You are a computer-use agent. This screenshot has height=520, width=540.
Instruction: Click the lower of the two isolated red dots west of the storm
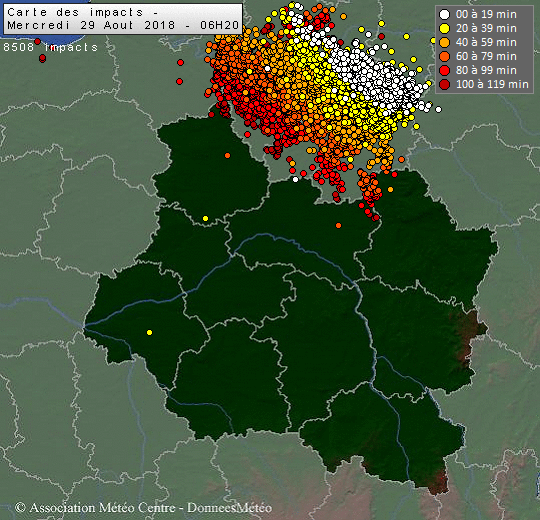point(179,82)
